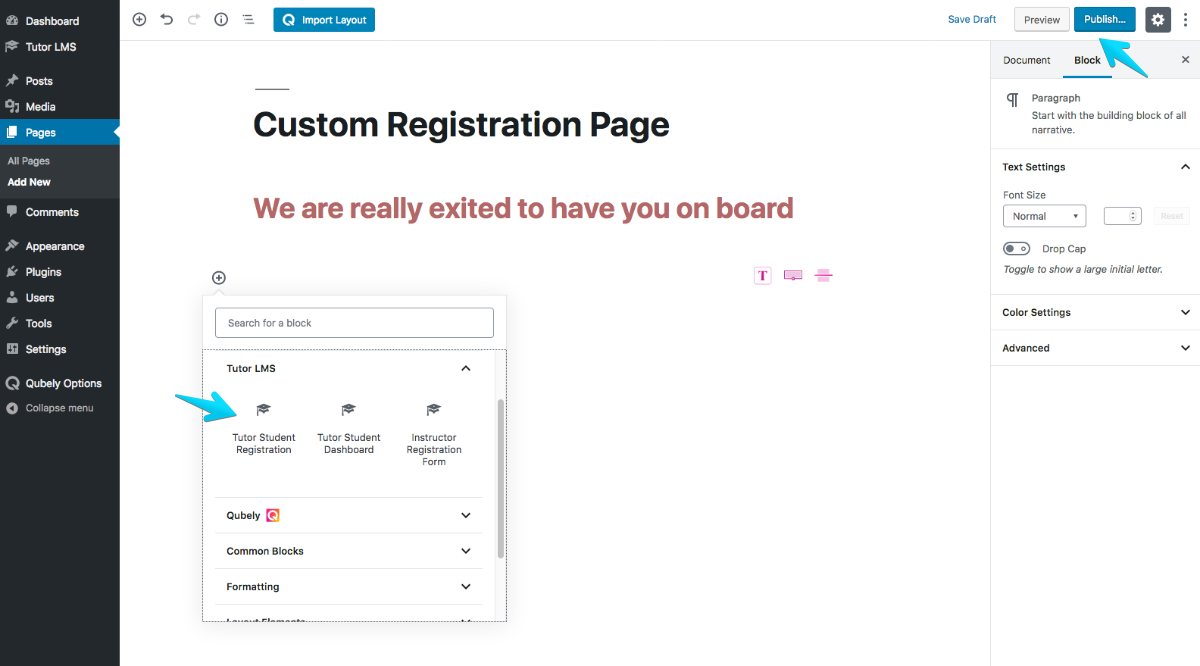The height and width of the screenshot is (666, 1200).
Task: Toggle the Drop Cap switch
Action: [1016, 248]
